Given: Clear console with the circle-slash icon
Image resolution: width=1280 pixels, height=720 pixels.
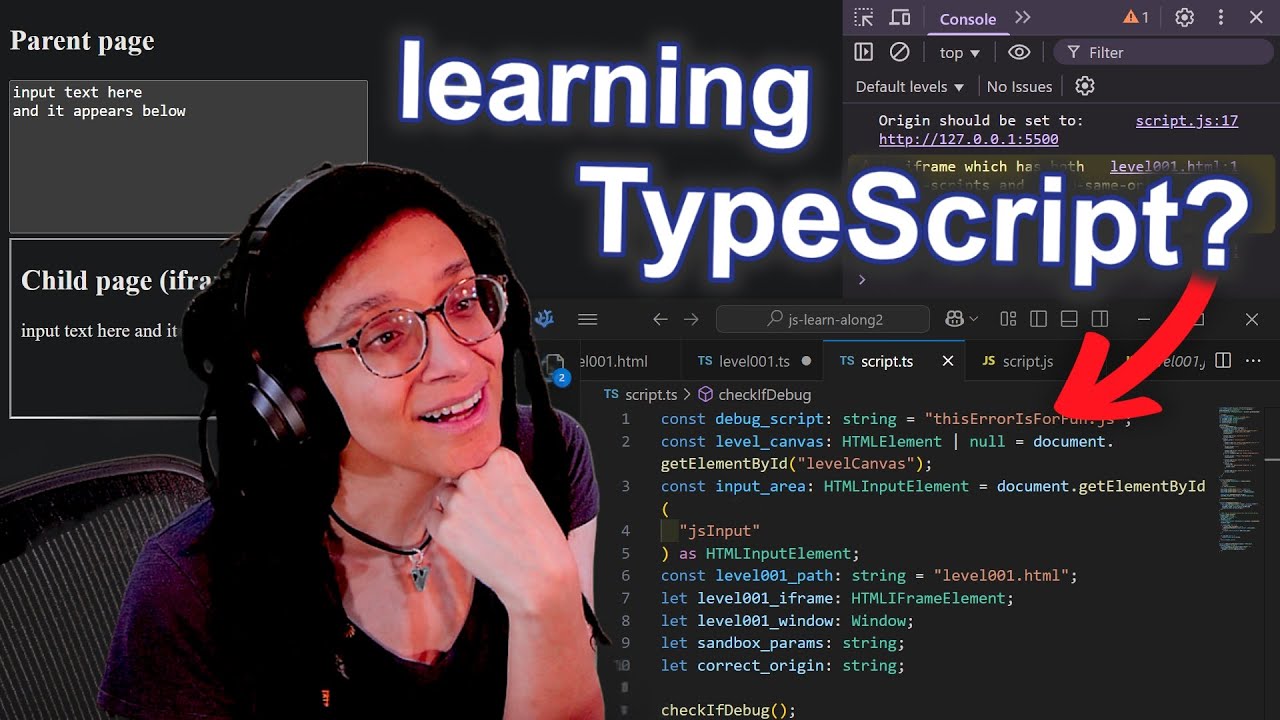Looking at the screenshot, I should 900,52.
